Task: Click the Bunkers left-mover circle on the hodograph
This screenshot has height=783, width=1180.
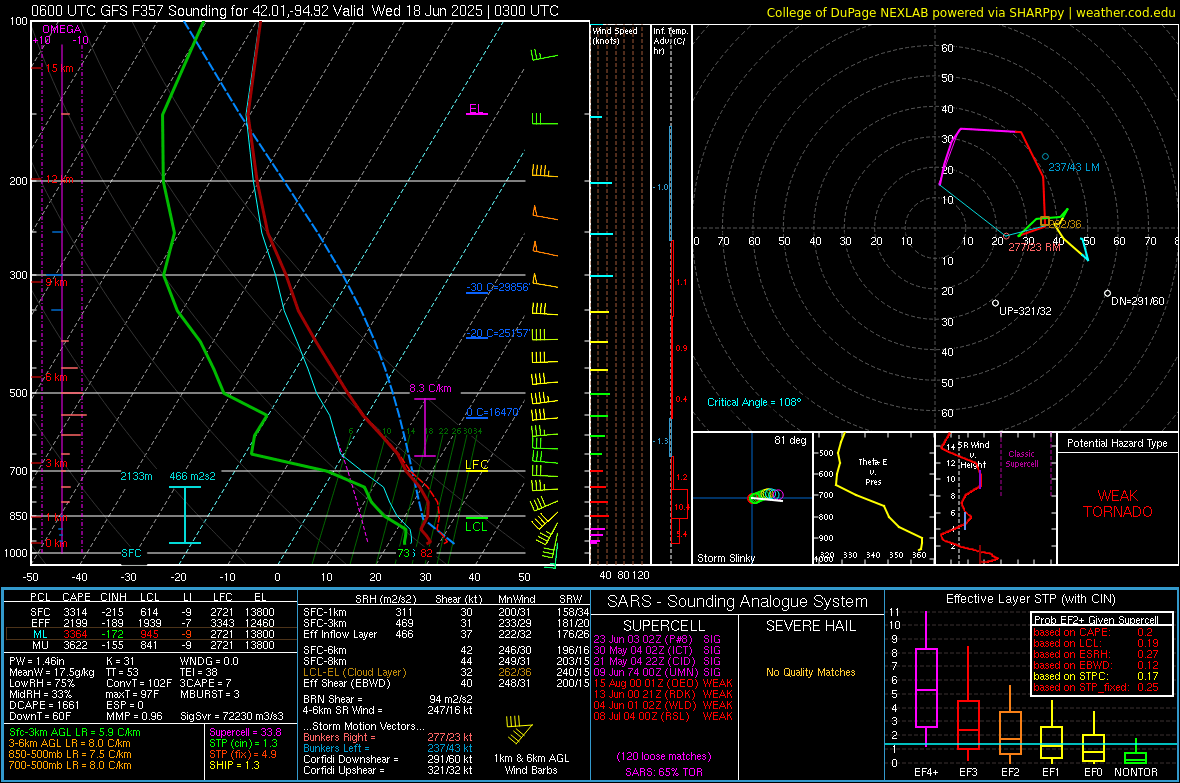Action: click(x=1045, y=157)
